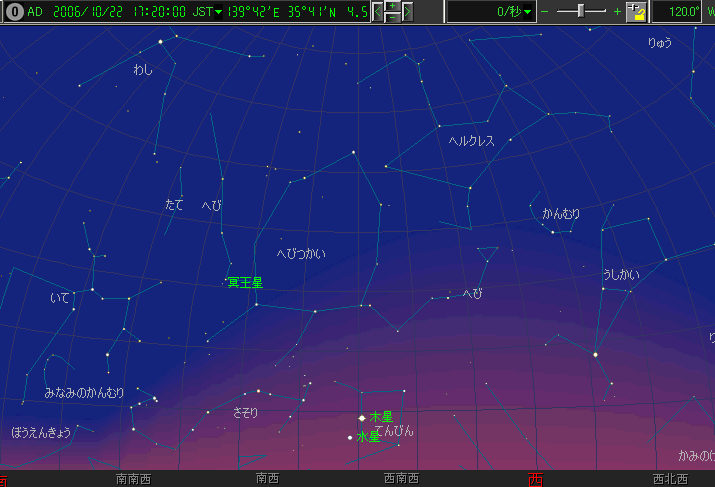Click minus sign beside the zoom slider
Image resolution: width=715 pixels, height=487 pixels.
coord(545,12)
